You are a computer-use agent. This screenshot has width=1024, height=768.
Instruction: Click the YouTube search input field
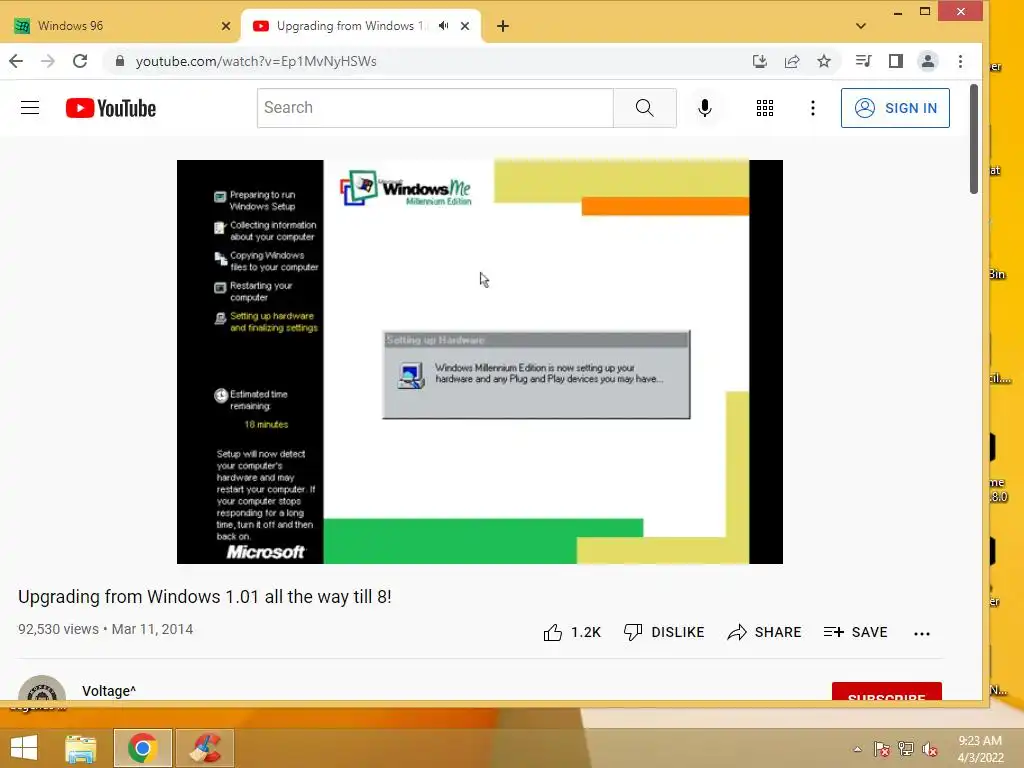435,108
